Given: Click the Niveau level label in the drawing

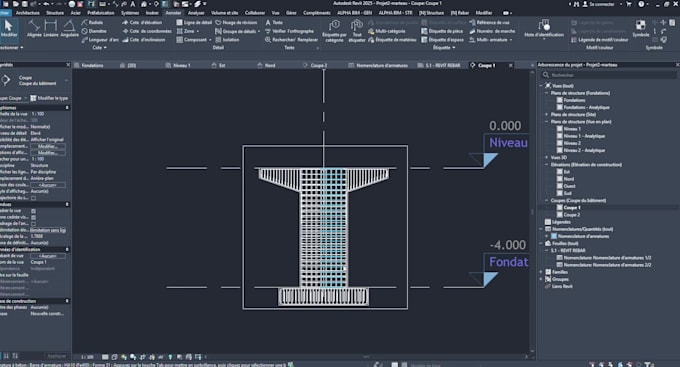Looking at the screenshot, I should coord(508,143).
